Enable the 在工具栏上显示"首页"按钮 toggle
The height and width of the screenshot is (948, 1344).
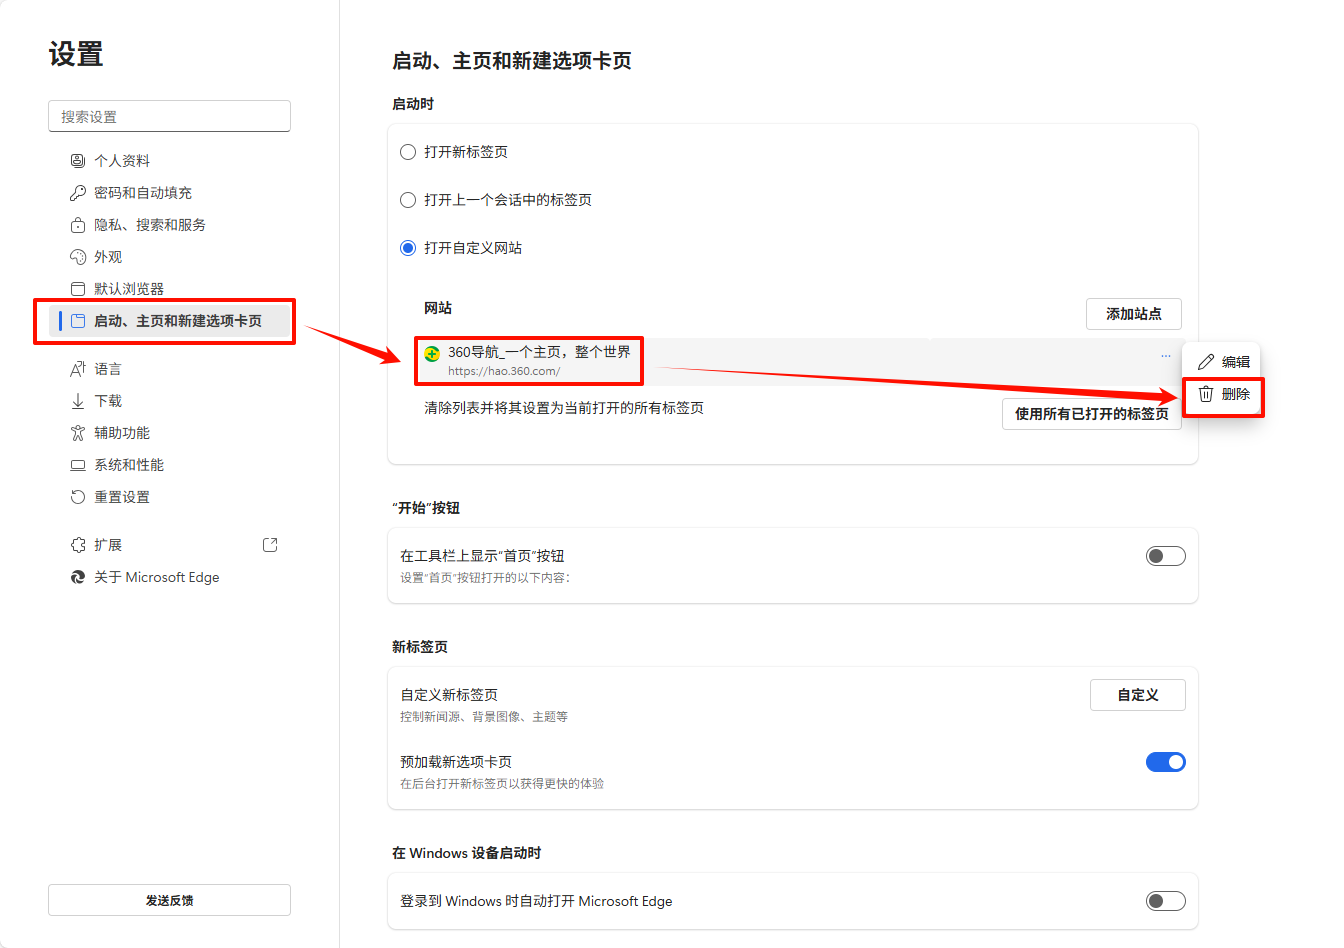1165,555
